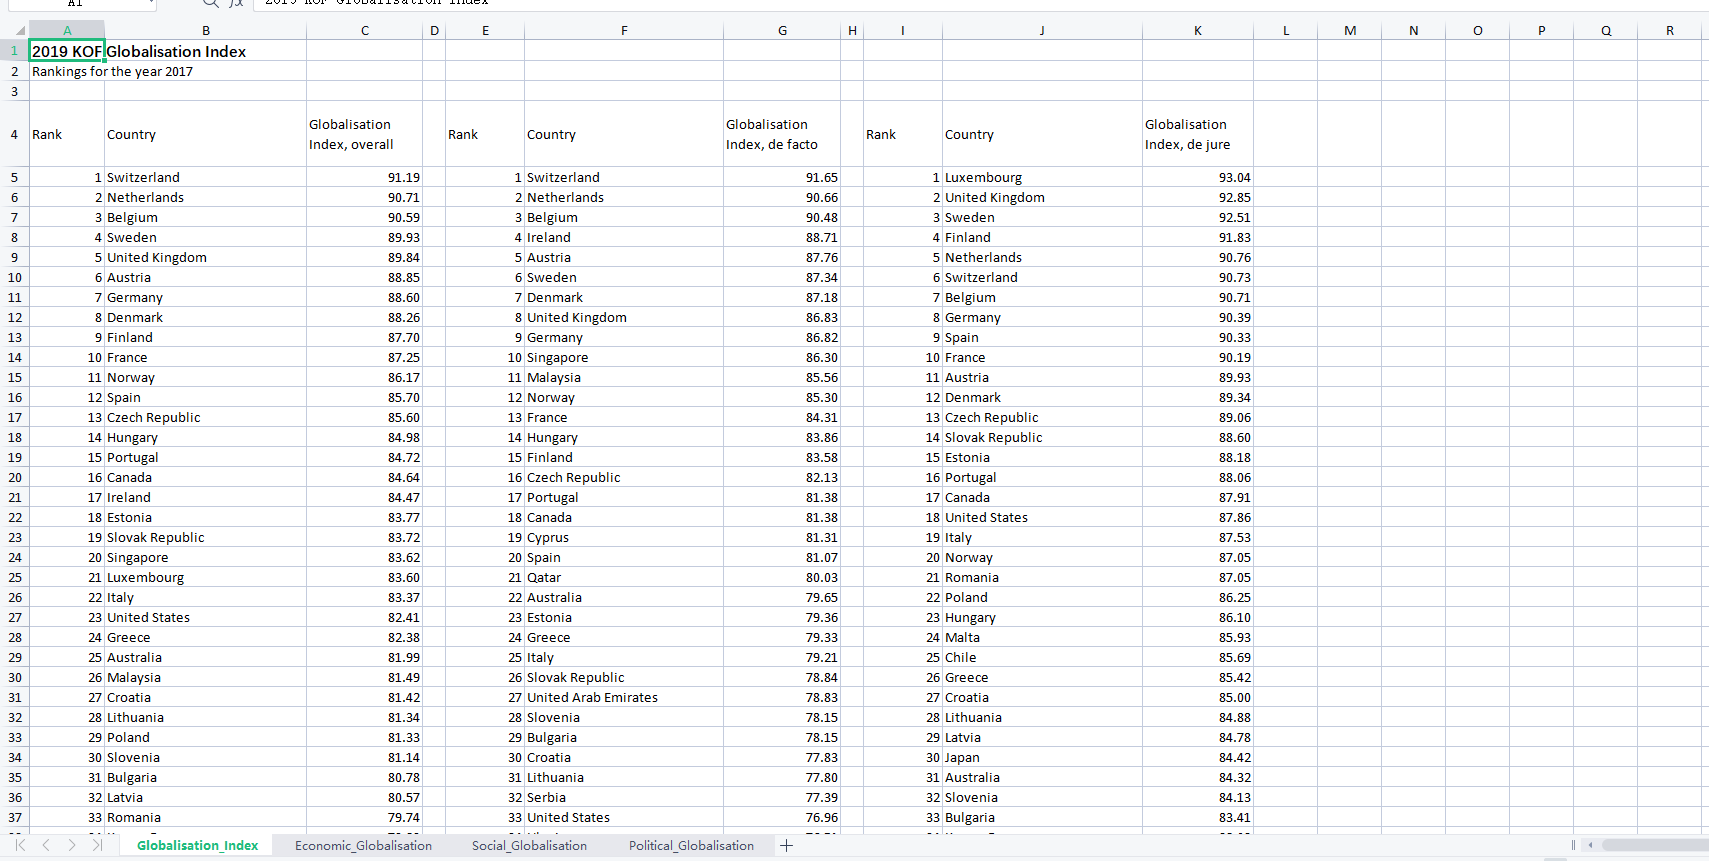Switch to the Social_Globalisation sheet
Screen dimensions: 1709x861
tap(529, 845)
